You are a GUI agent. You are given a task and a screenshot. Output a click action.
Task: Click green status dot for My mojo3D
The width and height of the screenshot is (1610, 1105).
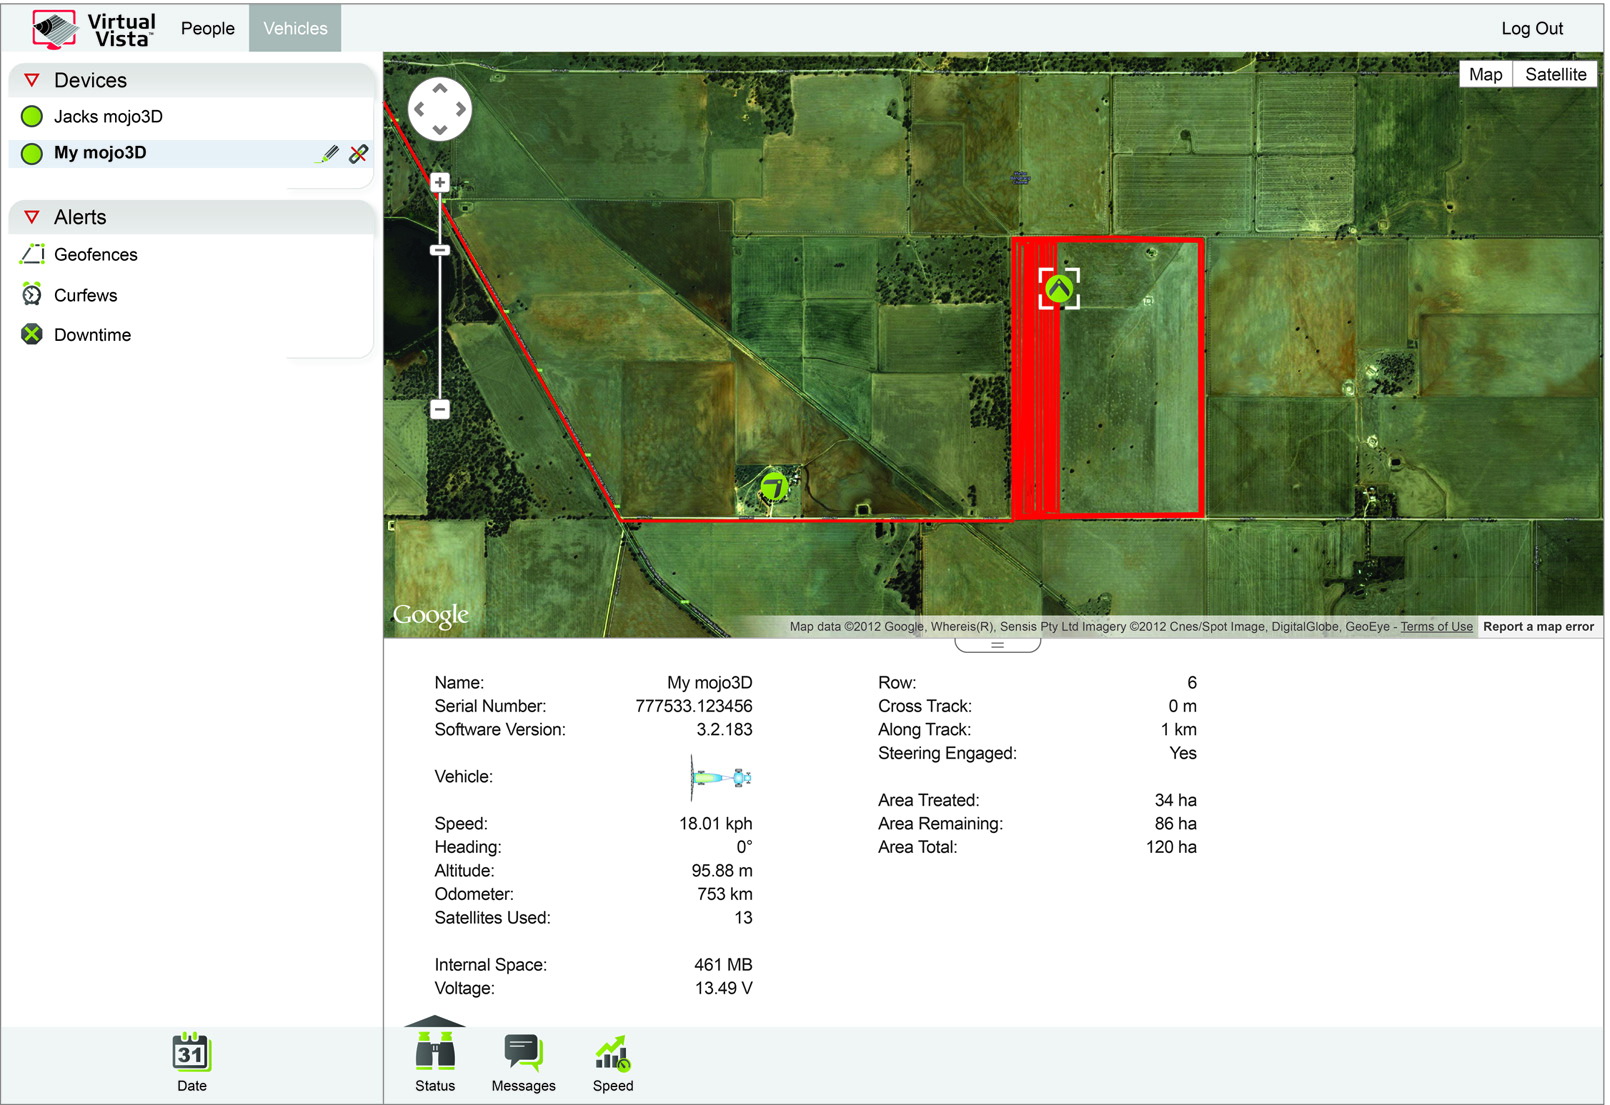[x=32, y=153]
